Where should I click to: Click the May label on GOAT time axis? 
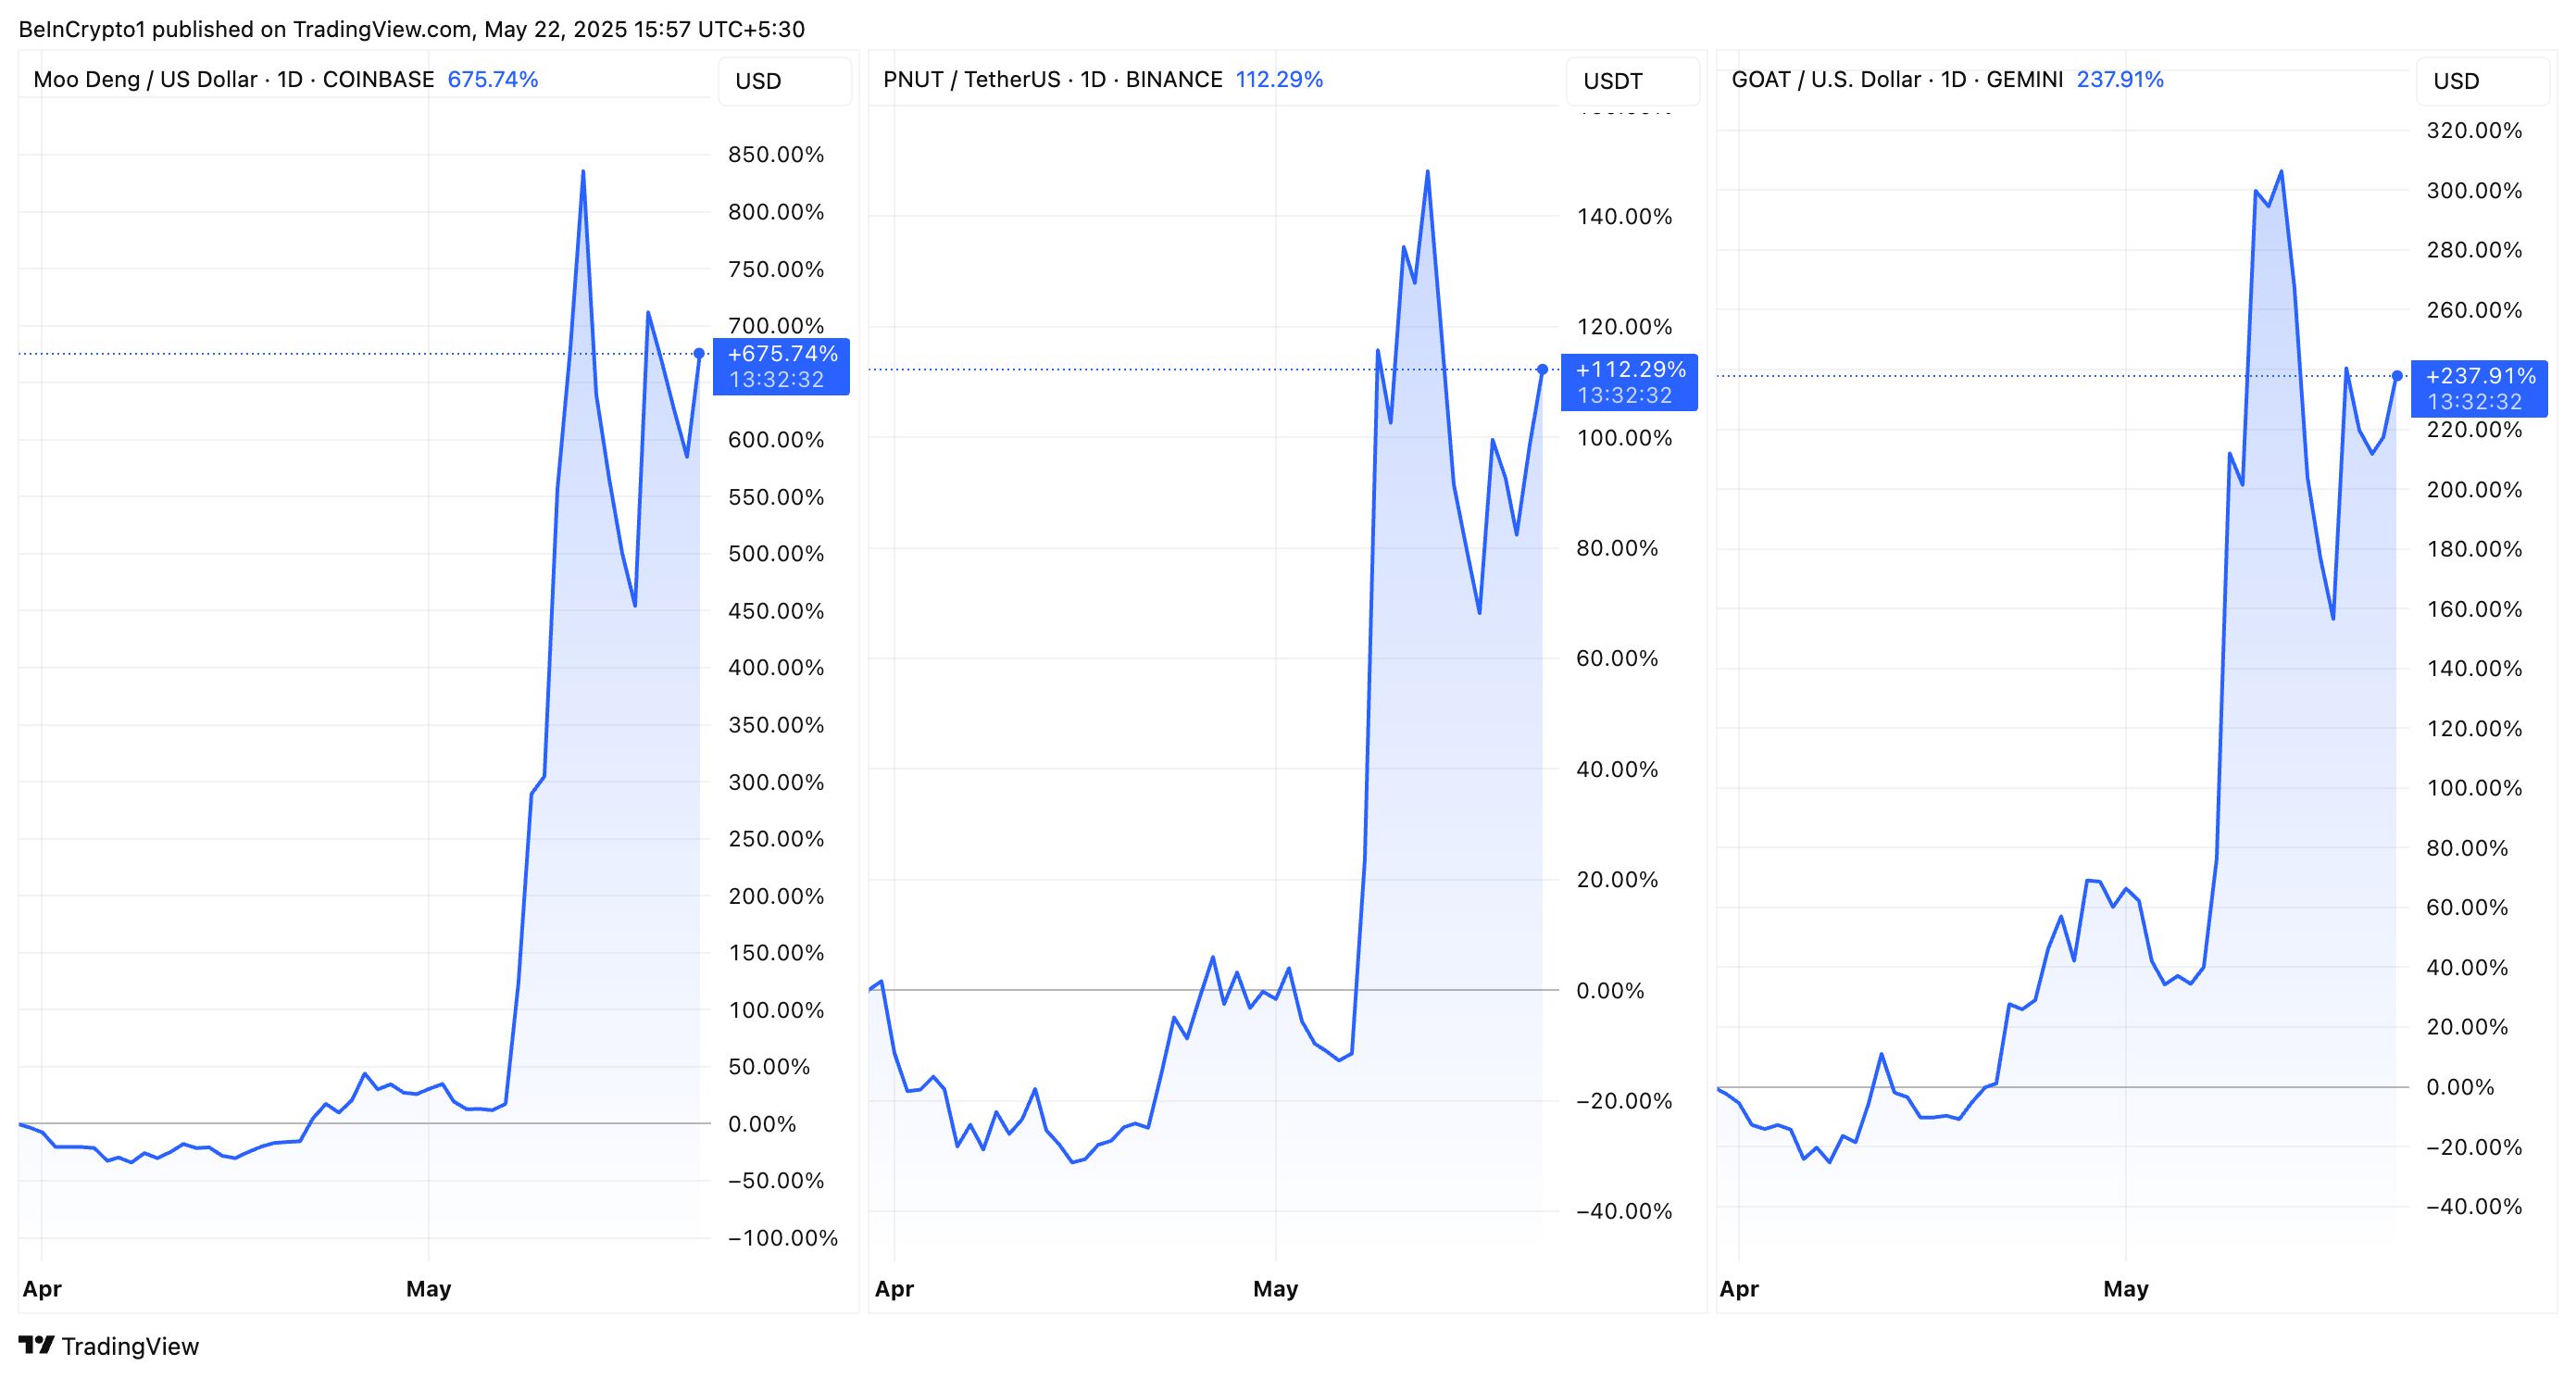(2125, 1289)
